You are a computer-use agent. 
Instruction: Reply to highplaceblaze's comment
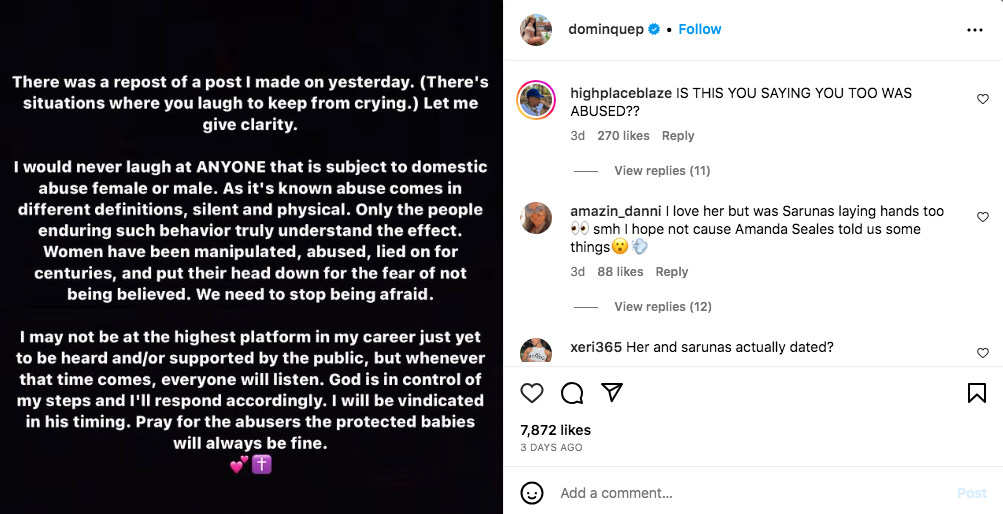tap(678, 136)
